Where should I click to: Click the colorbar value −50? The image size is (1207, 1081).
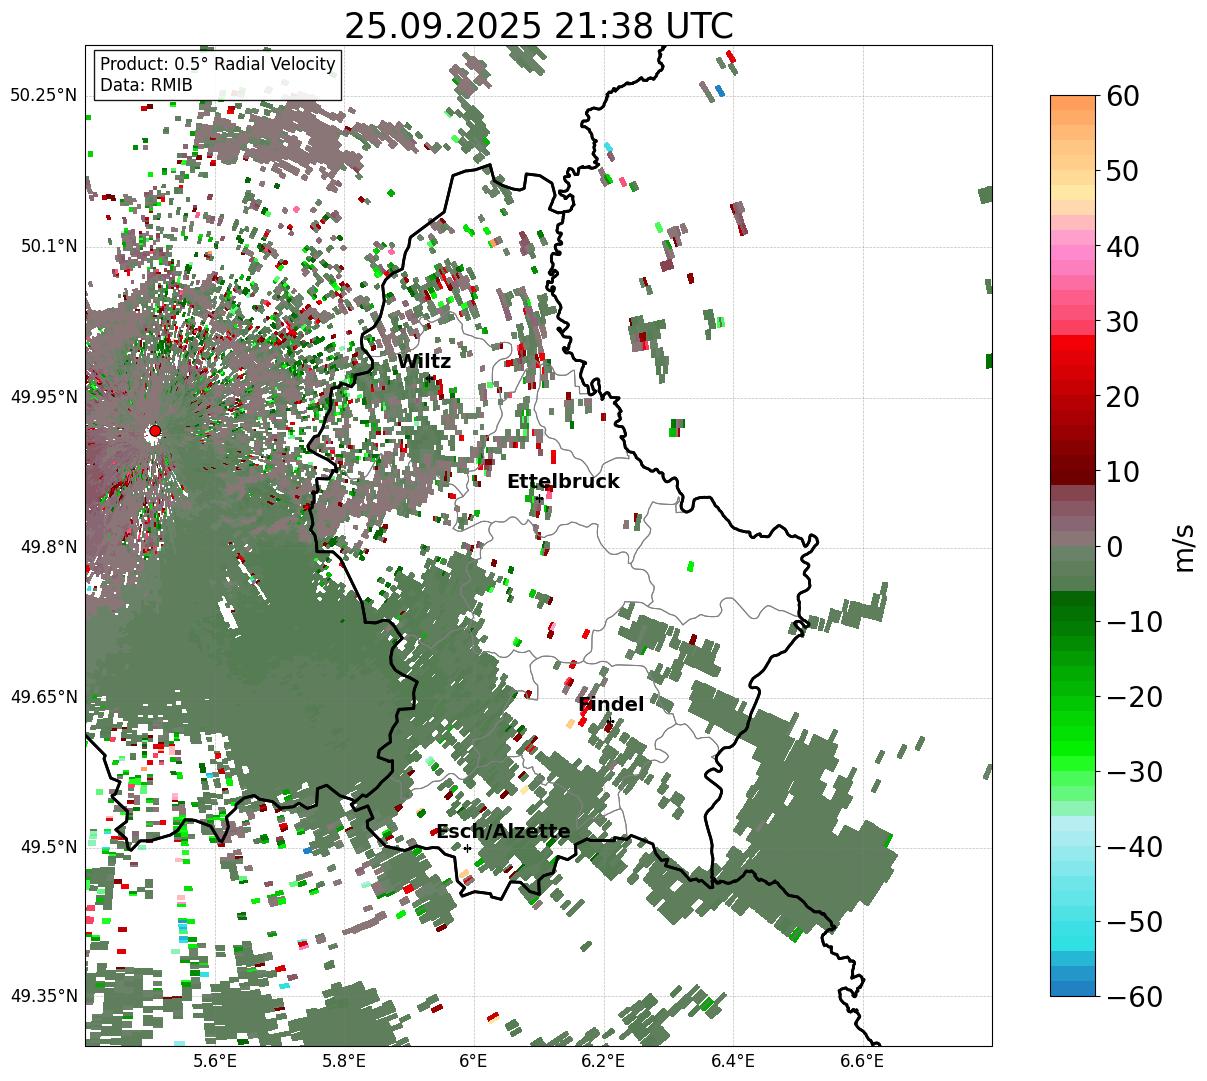coord(1134,922)
